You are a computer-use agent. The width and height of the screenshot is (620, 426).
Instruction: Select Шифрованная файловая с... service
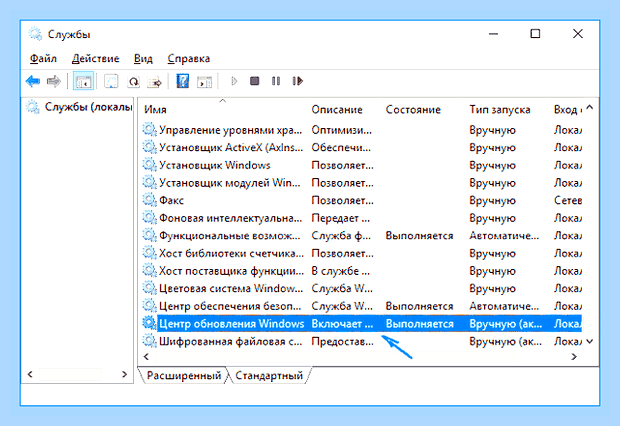click(x=231, y=341)
